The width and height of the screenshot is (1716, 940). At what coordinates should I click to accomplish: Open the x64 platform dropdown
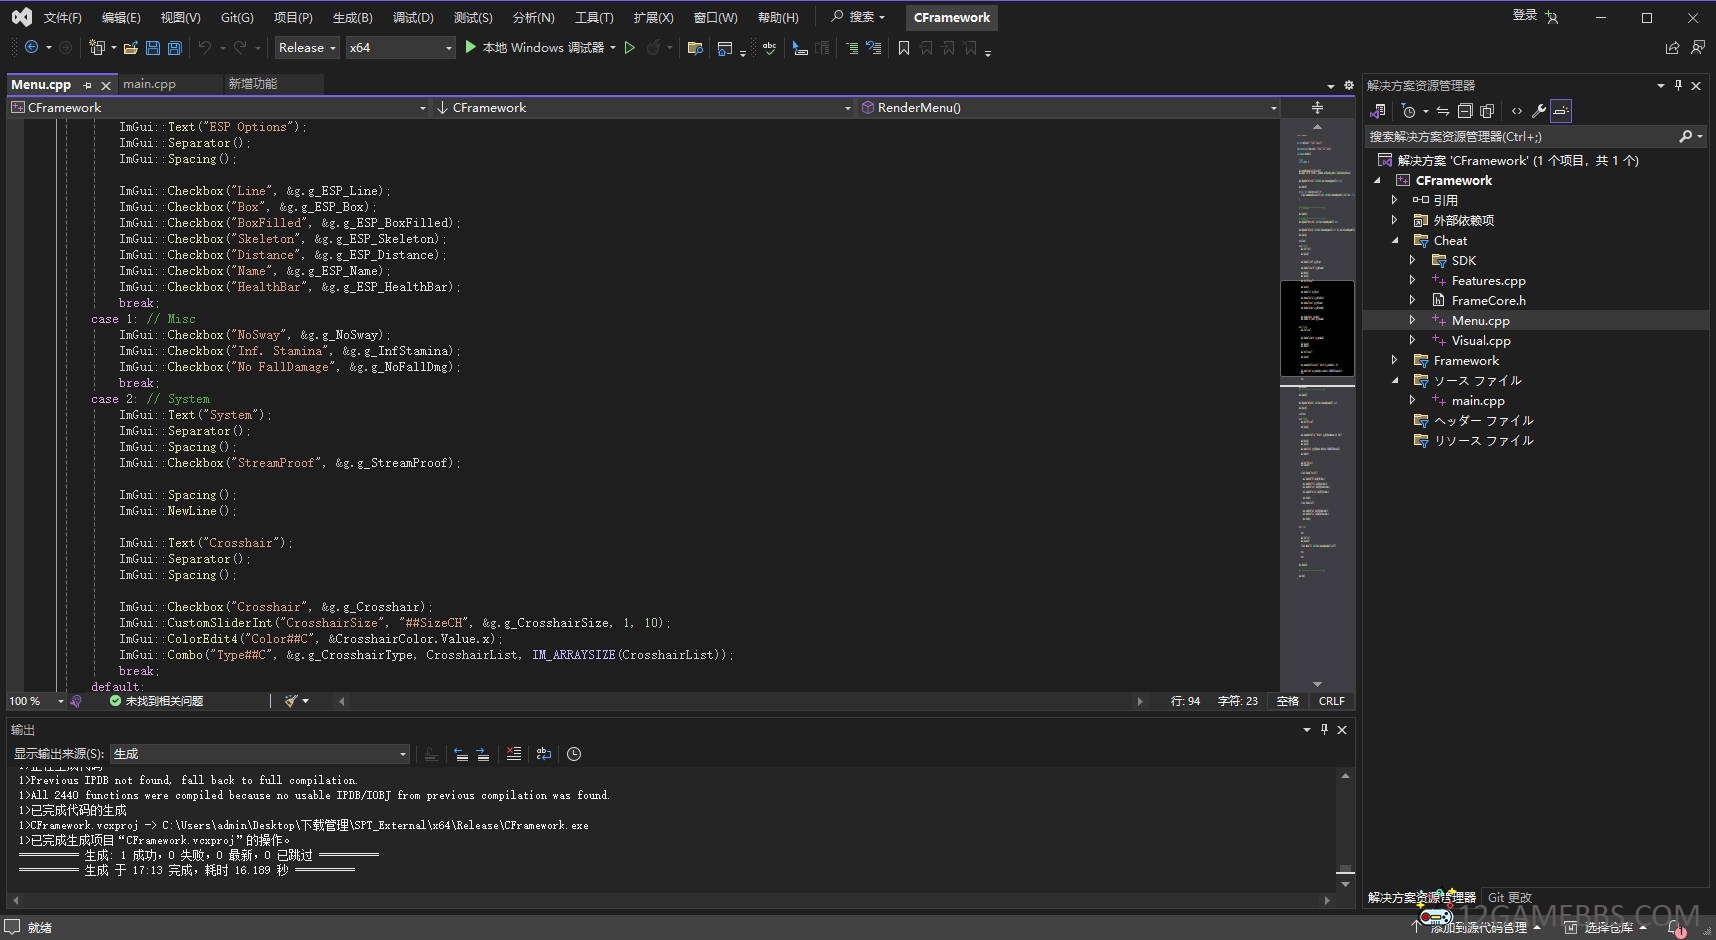coord(400,47)
